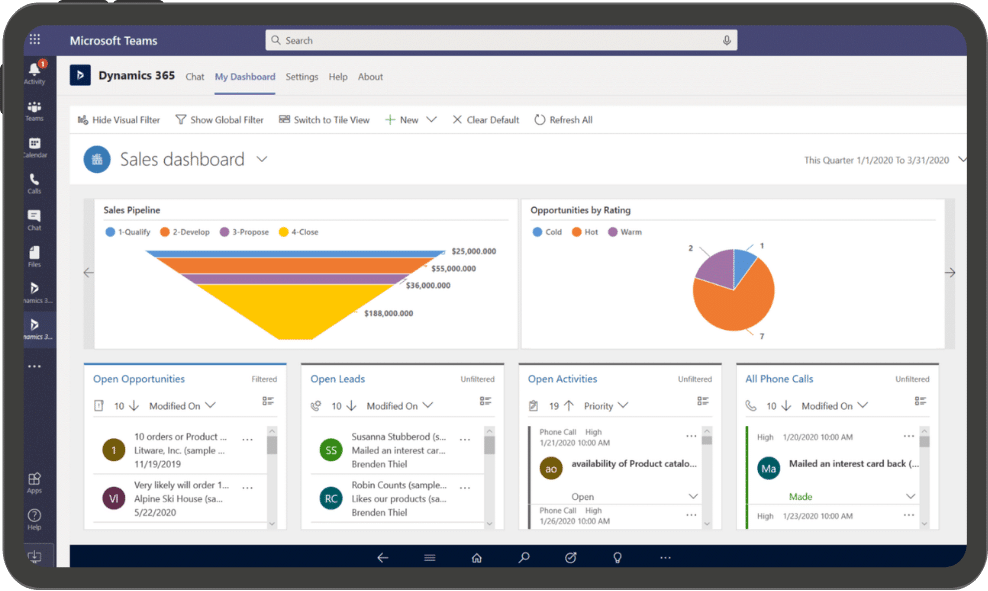Open the task checkmark icon in bottom bar
Image resolution: width=988 pixels, height=591 pixels.
tap(571, 557)
